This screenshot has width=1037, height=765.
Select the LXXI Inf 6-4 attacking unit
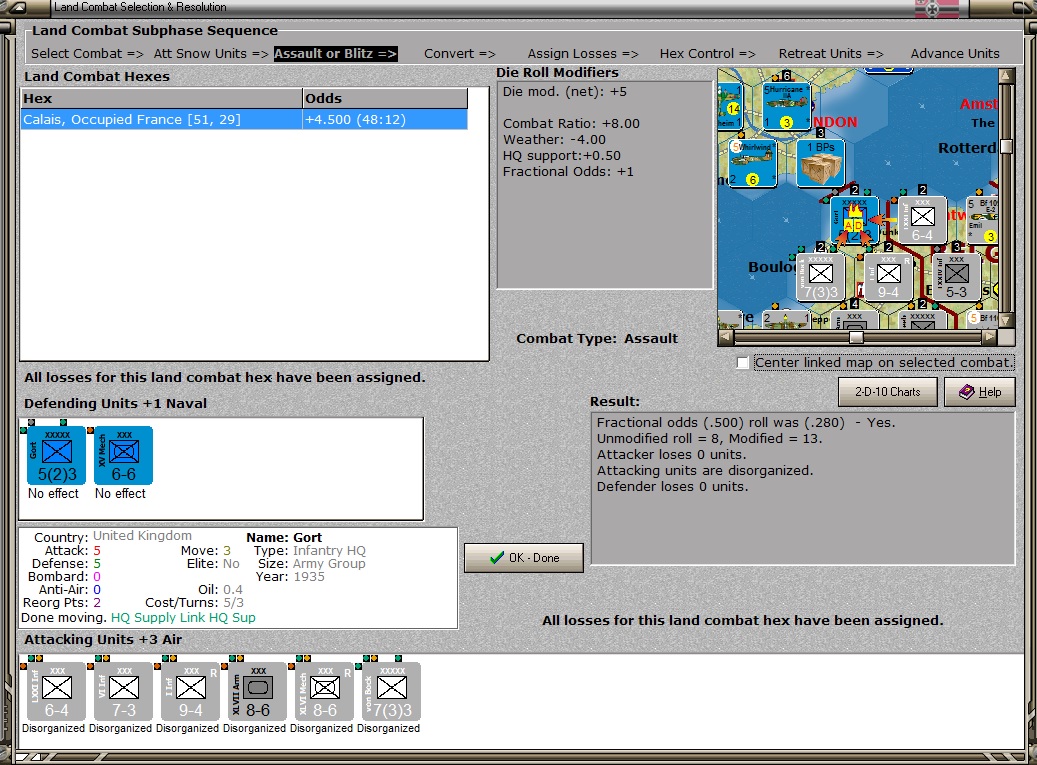pos(56,691)
